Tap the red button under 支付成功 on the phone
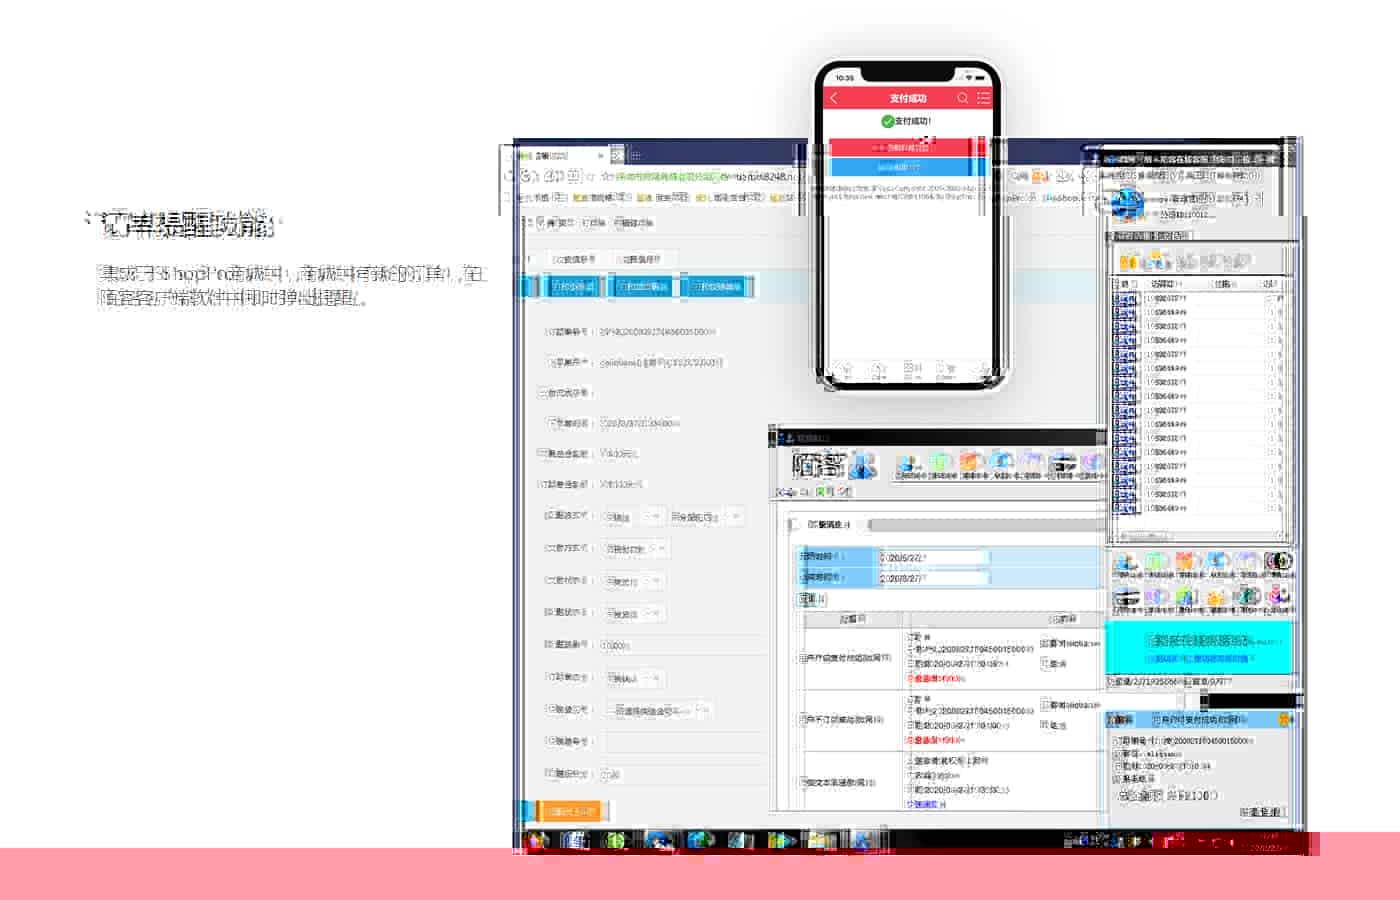 pos(907,148)
